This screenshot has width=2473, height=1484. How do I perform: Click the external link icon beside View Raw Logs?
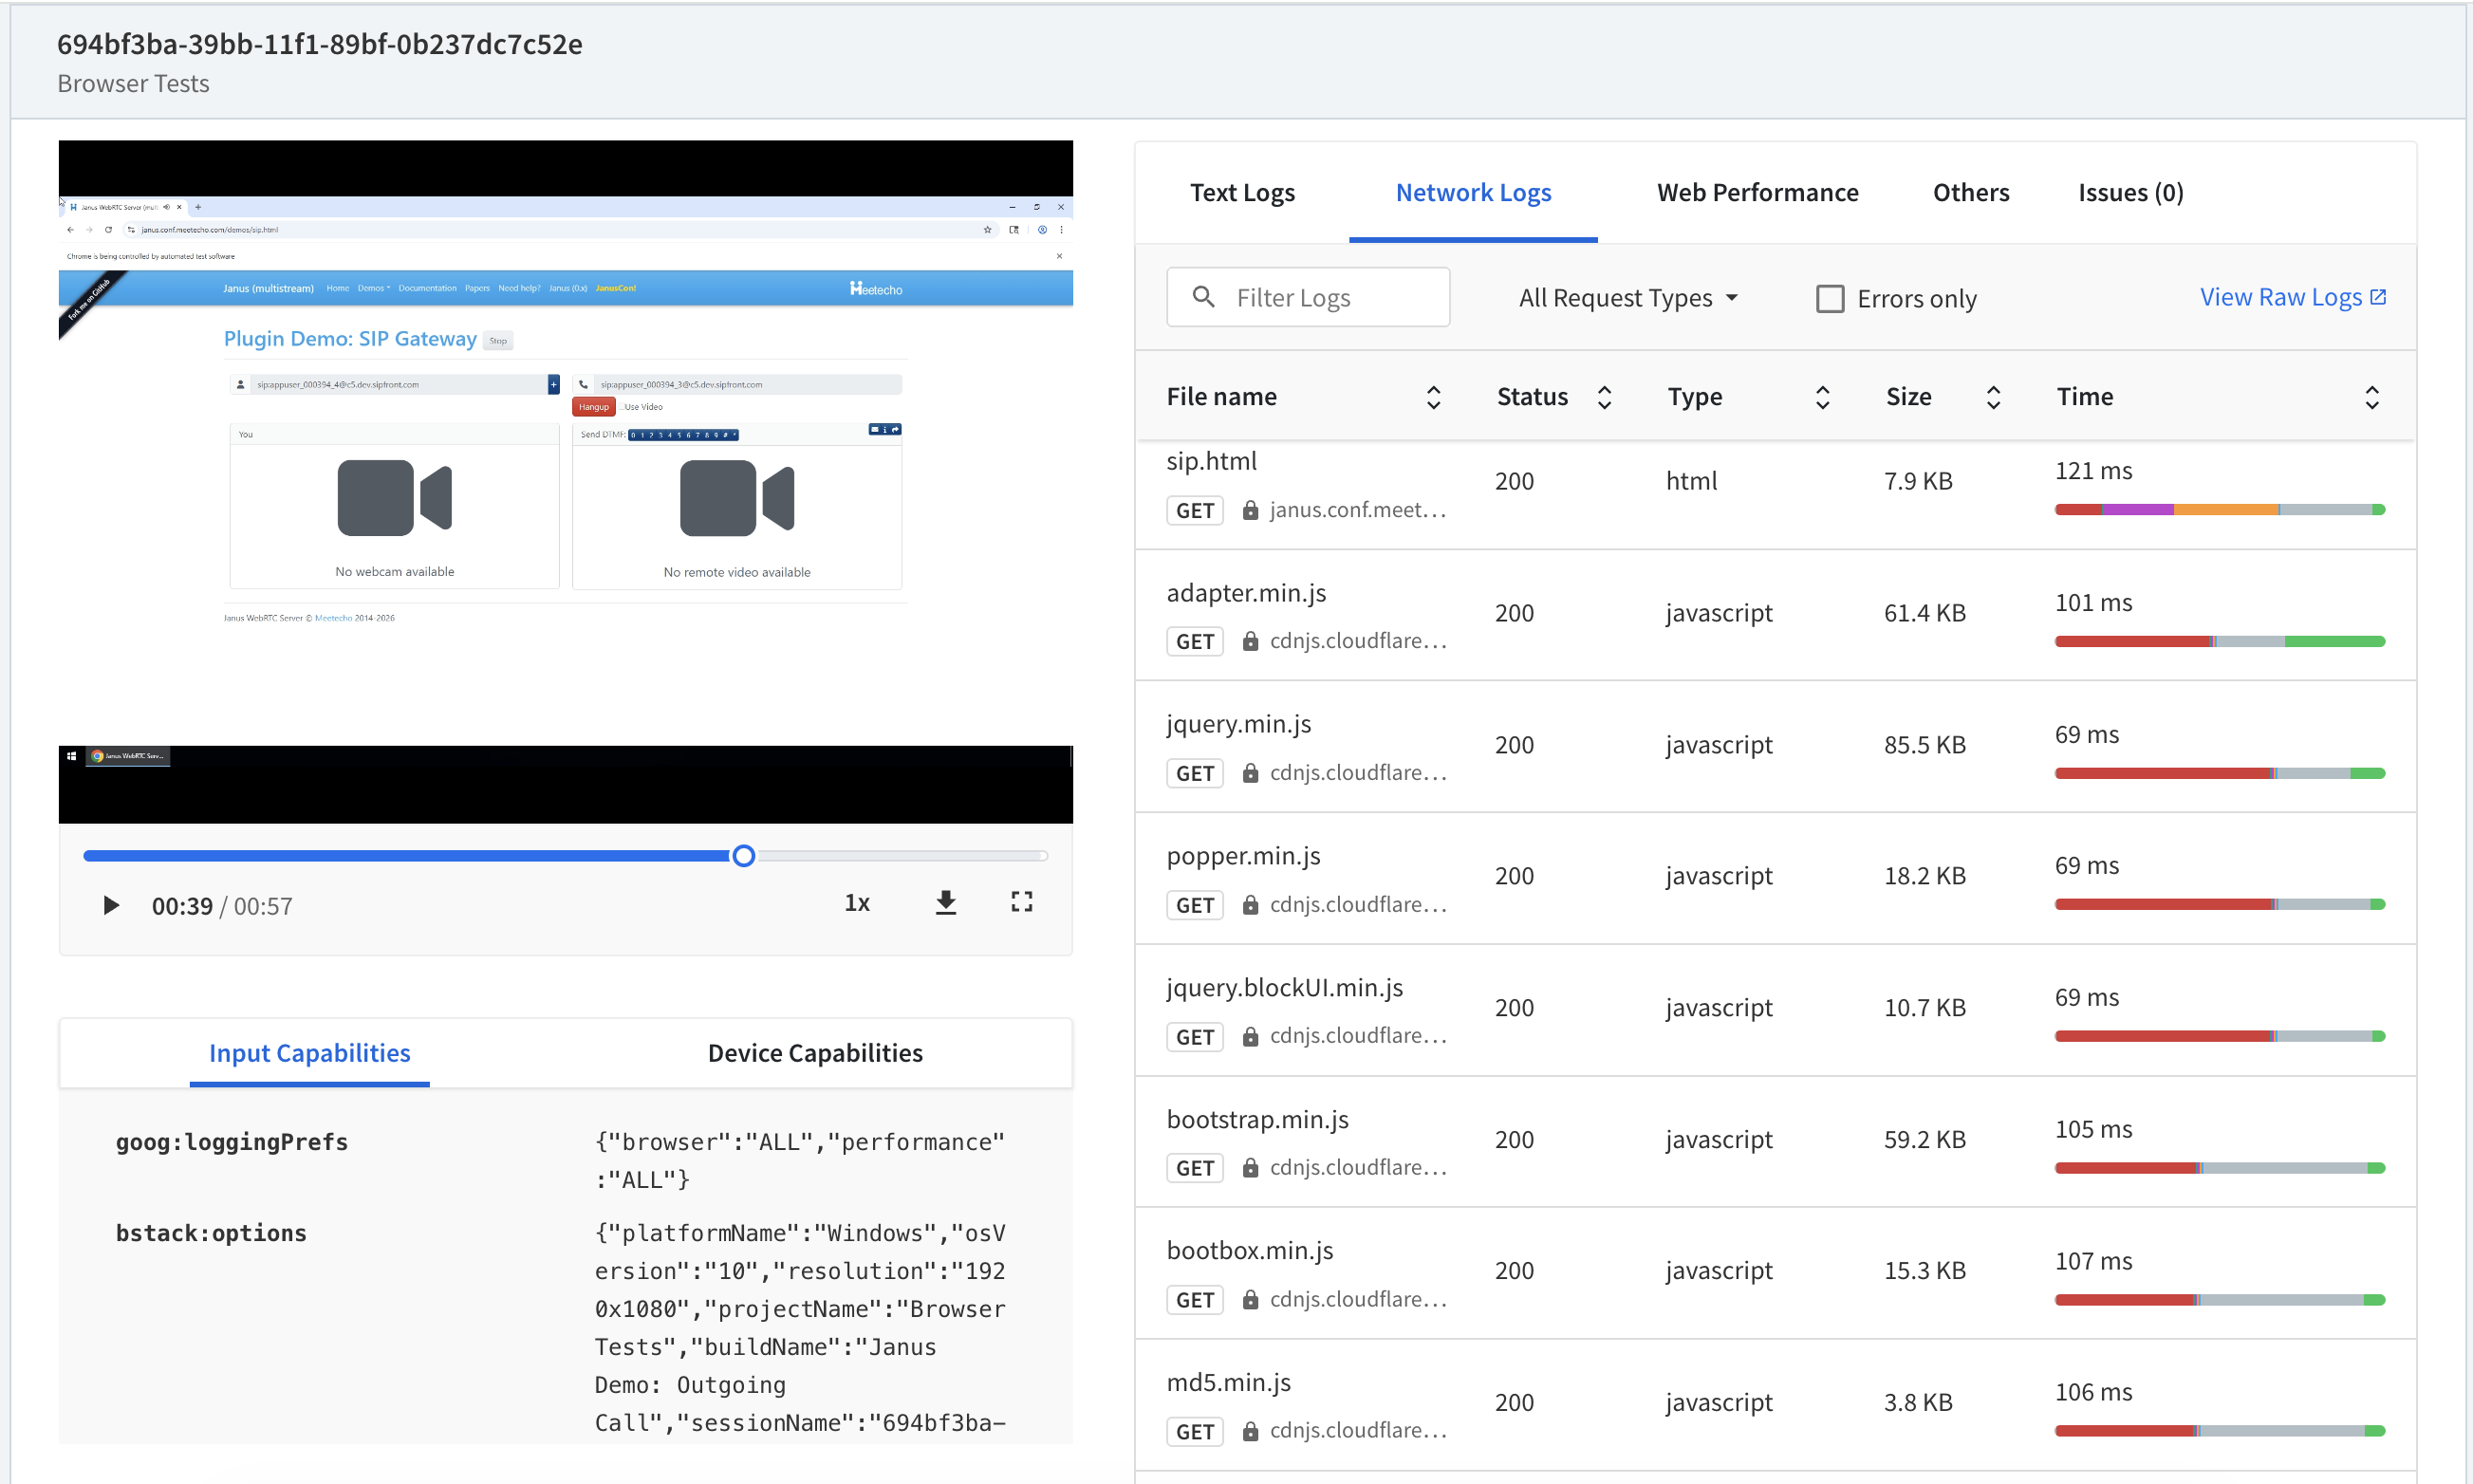pos(2379,295)
